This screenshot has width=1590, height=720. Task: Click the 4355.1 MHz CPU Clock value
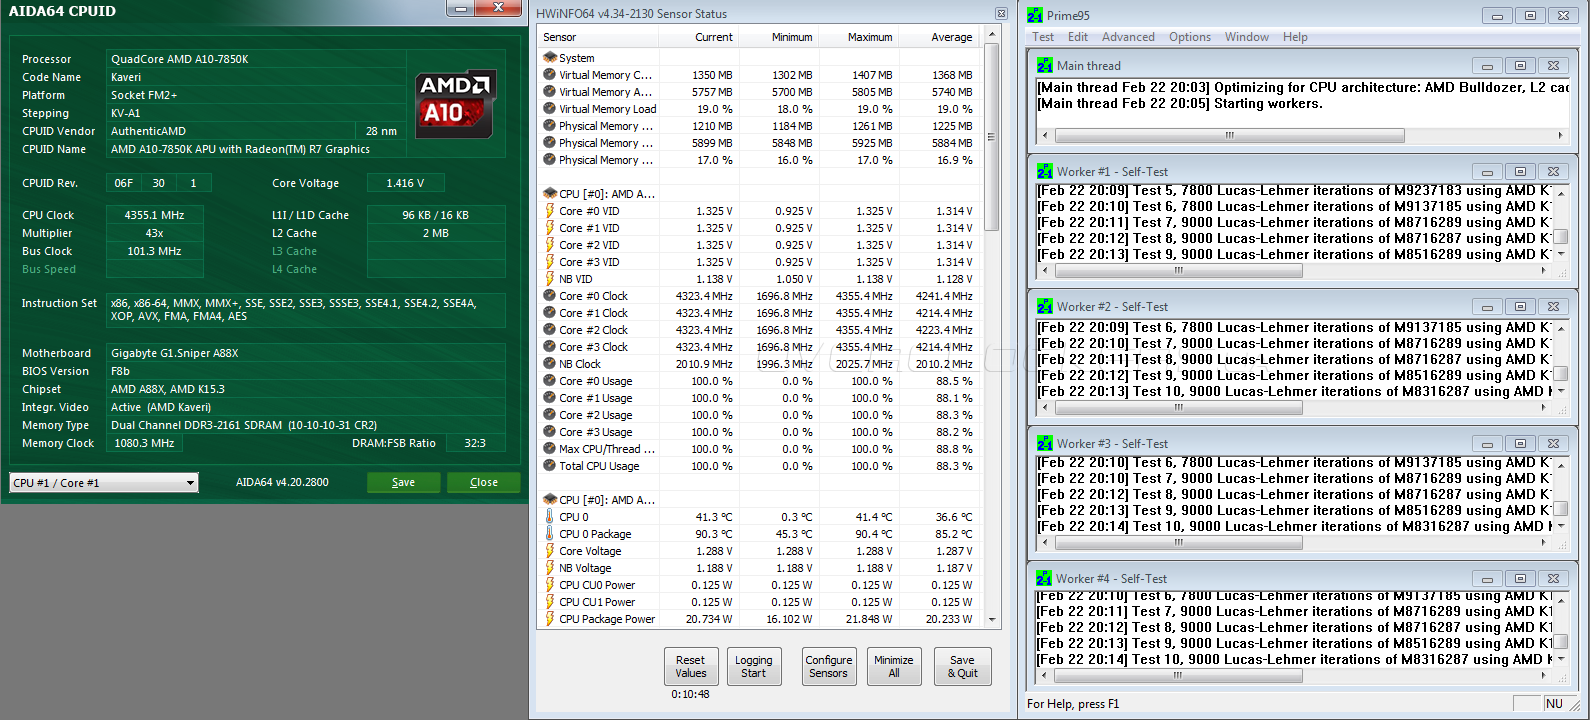(x=154, y=215)
